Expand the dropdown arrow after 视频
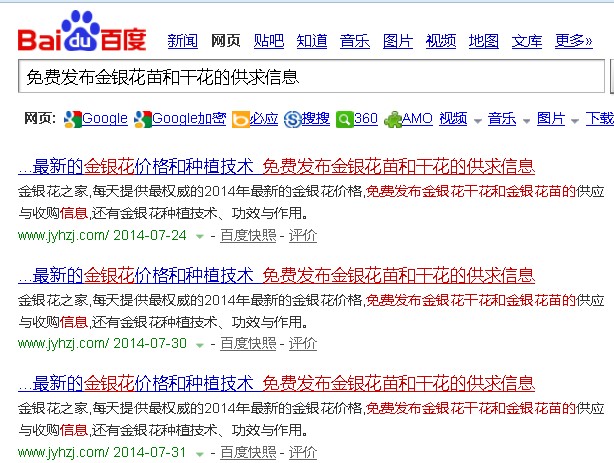Screen dimensions: 614x463 (x=478, y=121)
